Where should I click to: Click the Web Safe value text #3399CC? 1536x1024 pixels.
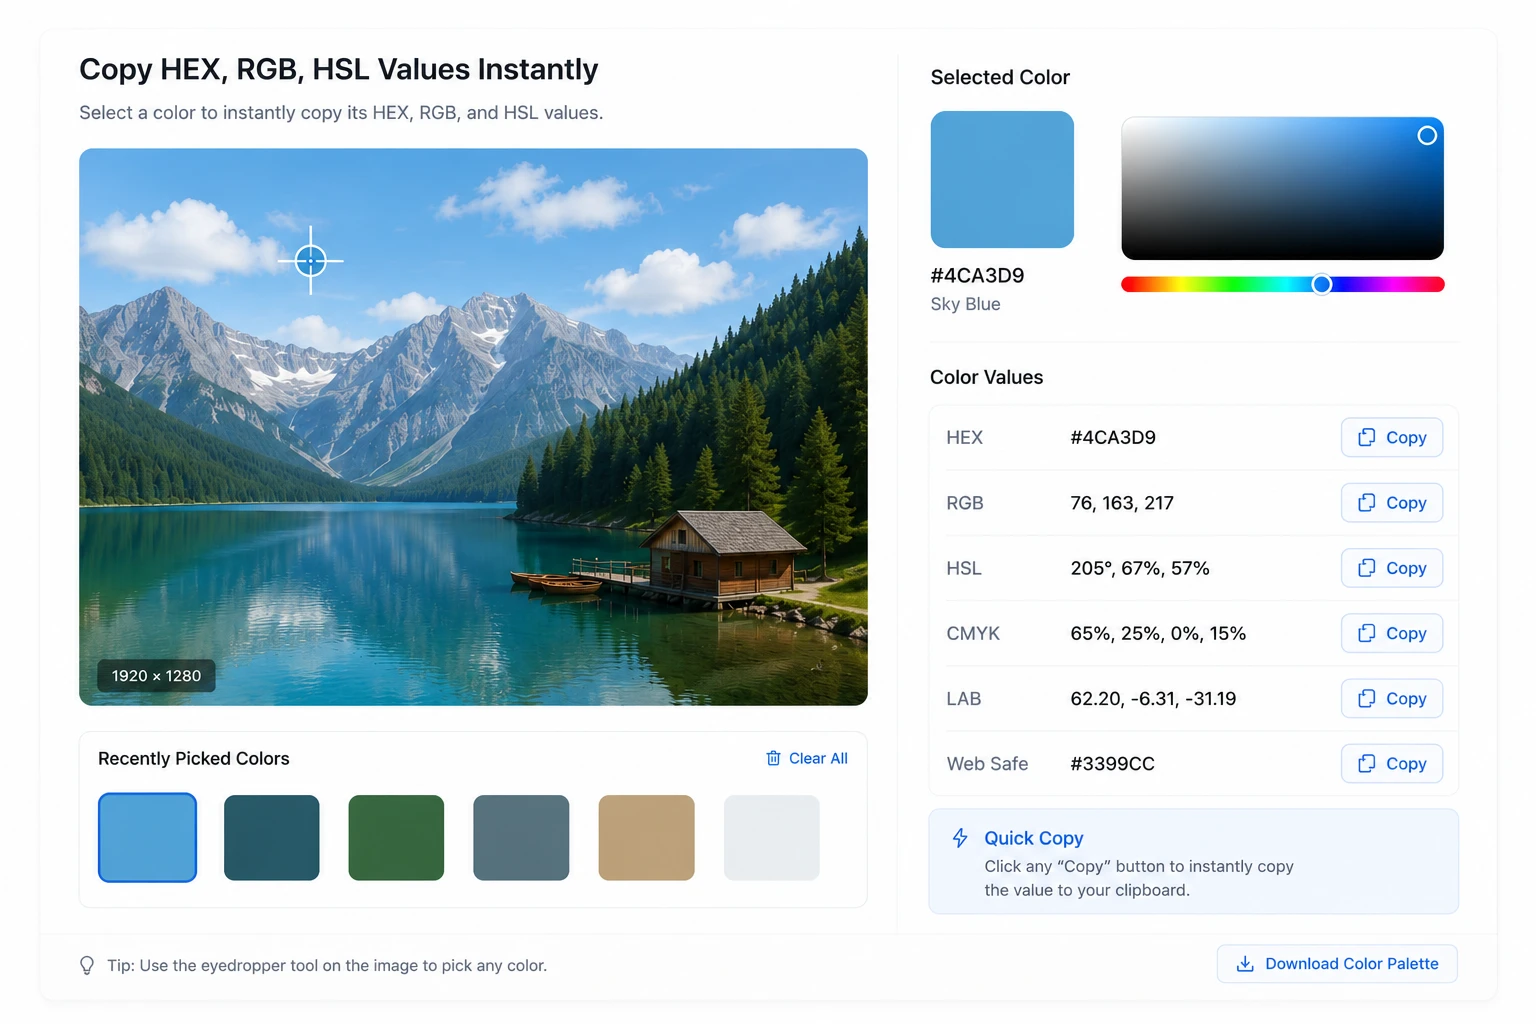[1112, 764]
